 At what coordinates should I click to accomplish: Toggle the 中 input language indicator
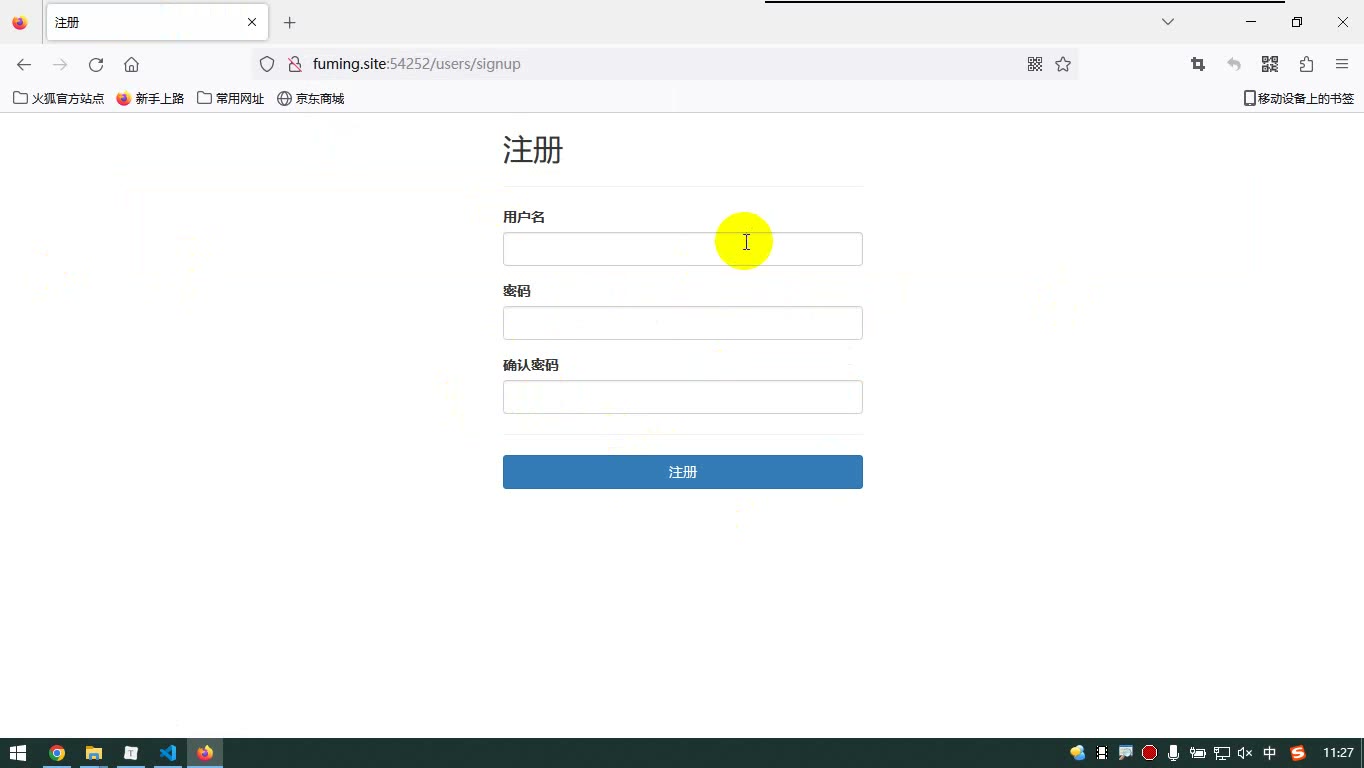point(1270,753)
